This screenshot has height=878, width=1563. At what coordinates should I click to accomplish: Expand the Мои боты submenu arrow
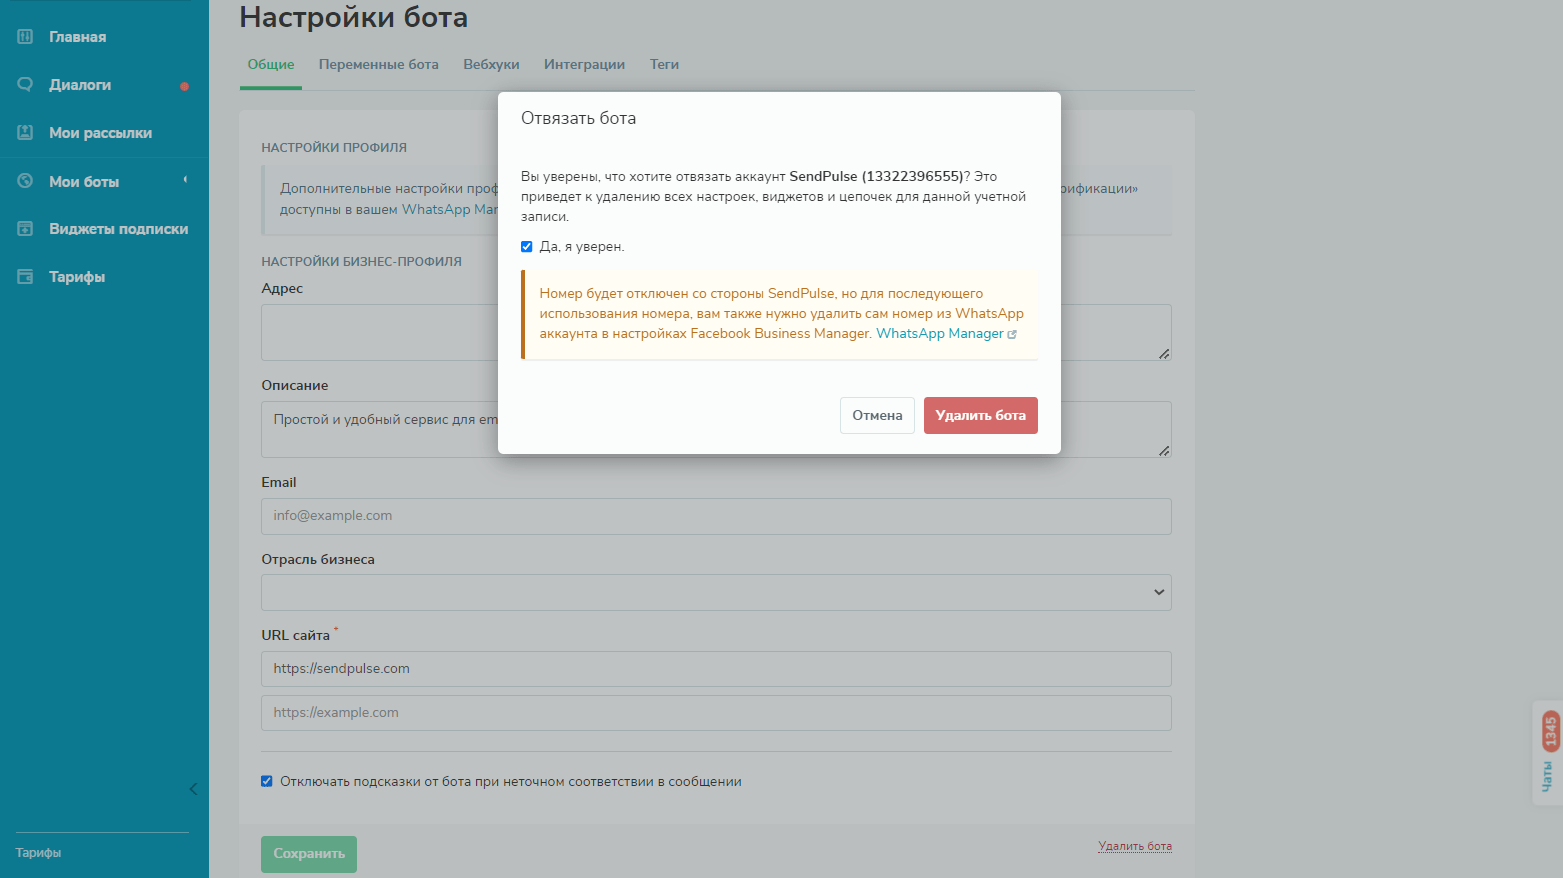coord(185,180)
